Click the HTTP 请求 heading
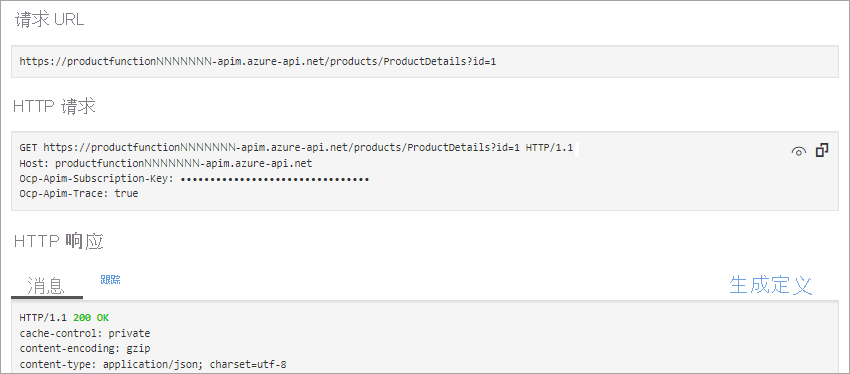850x374 pixels. pyautogui.click(x=54, y=106)
